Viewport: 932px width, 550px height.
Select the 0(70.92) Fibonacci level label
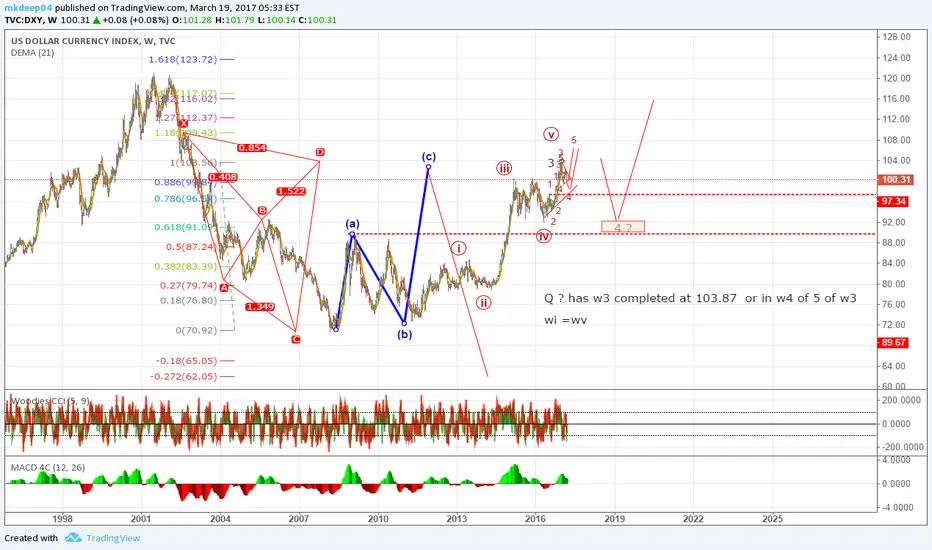click(x=196, y=330)
